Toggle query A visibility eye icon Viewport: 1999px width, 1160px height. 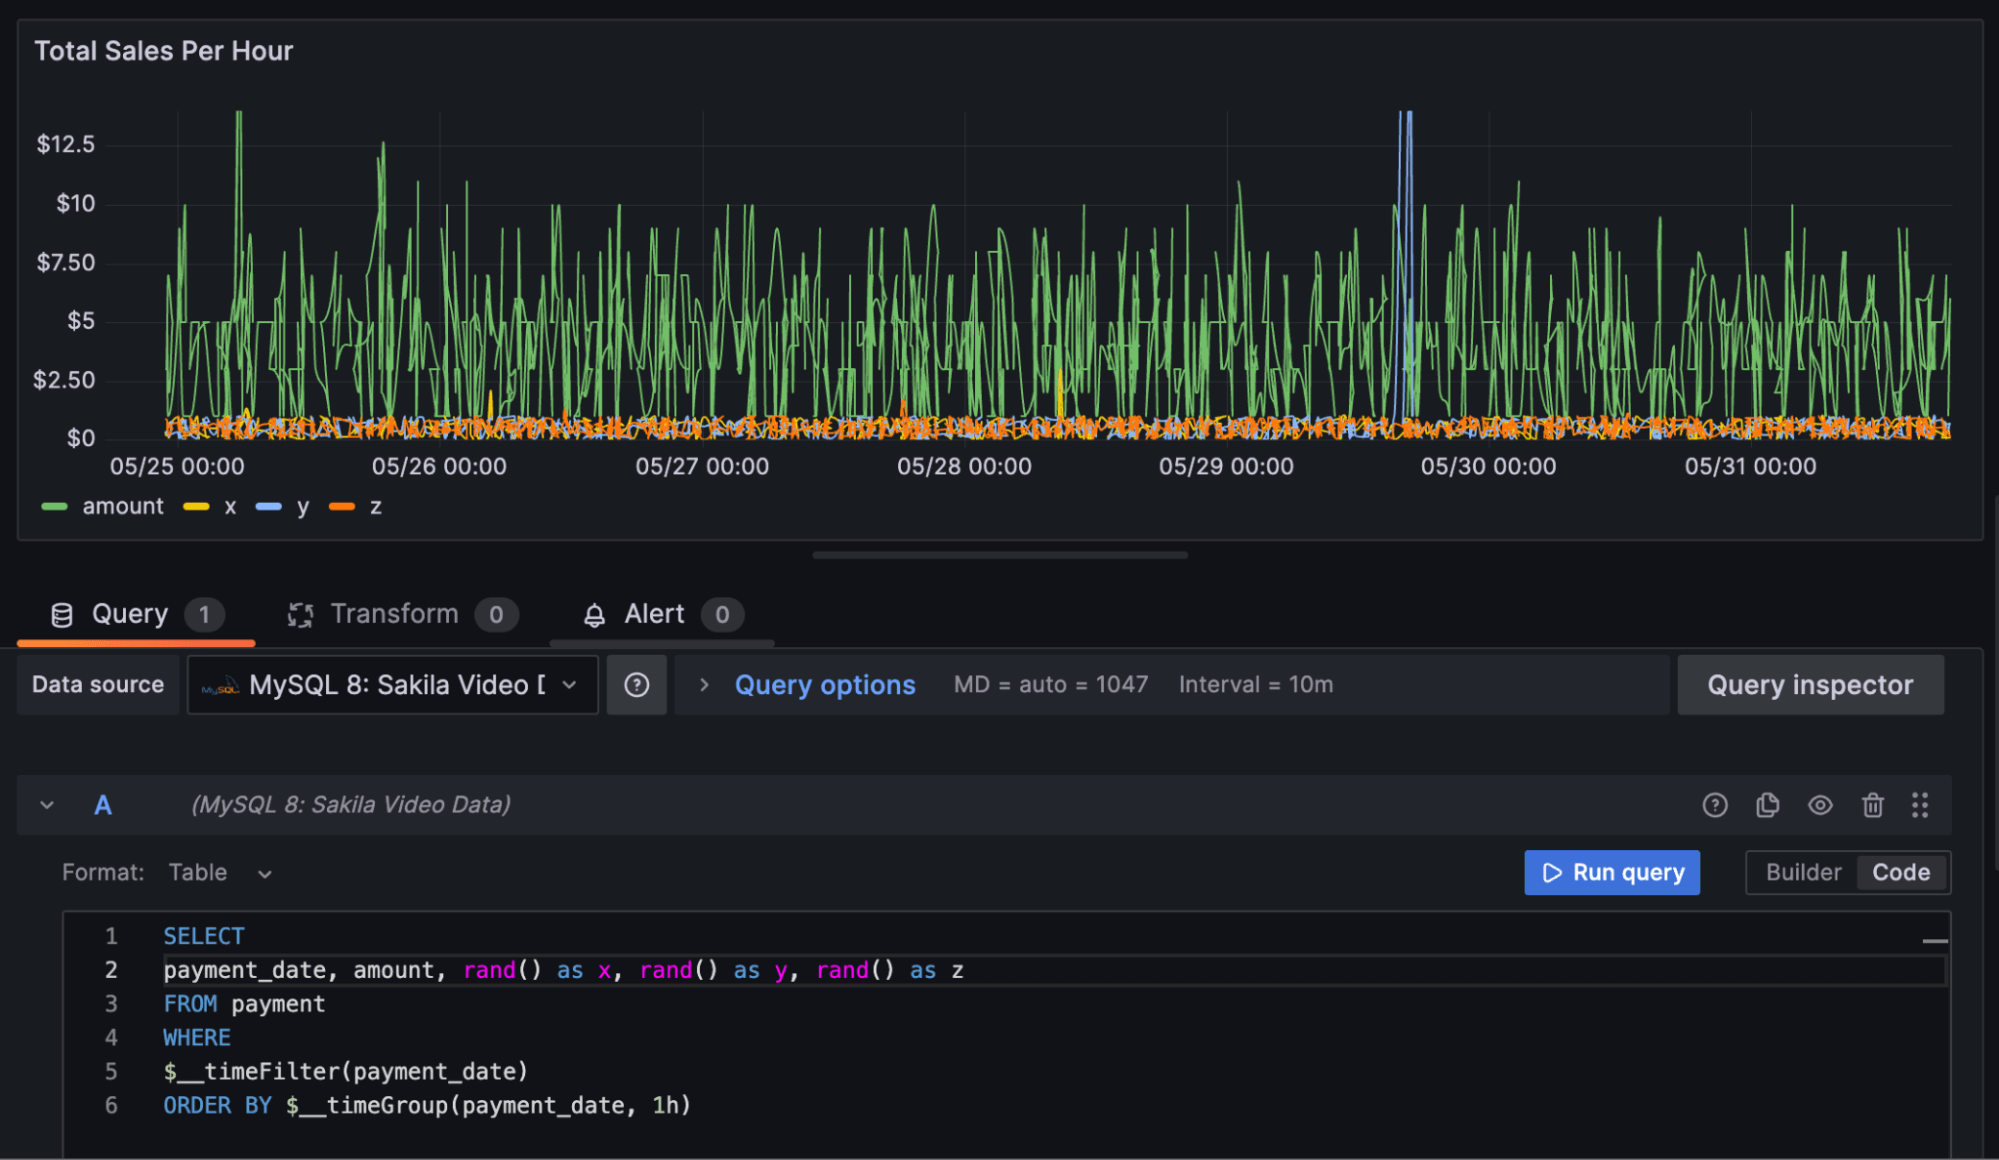[1819, 805]
